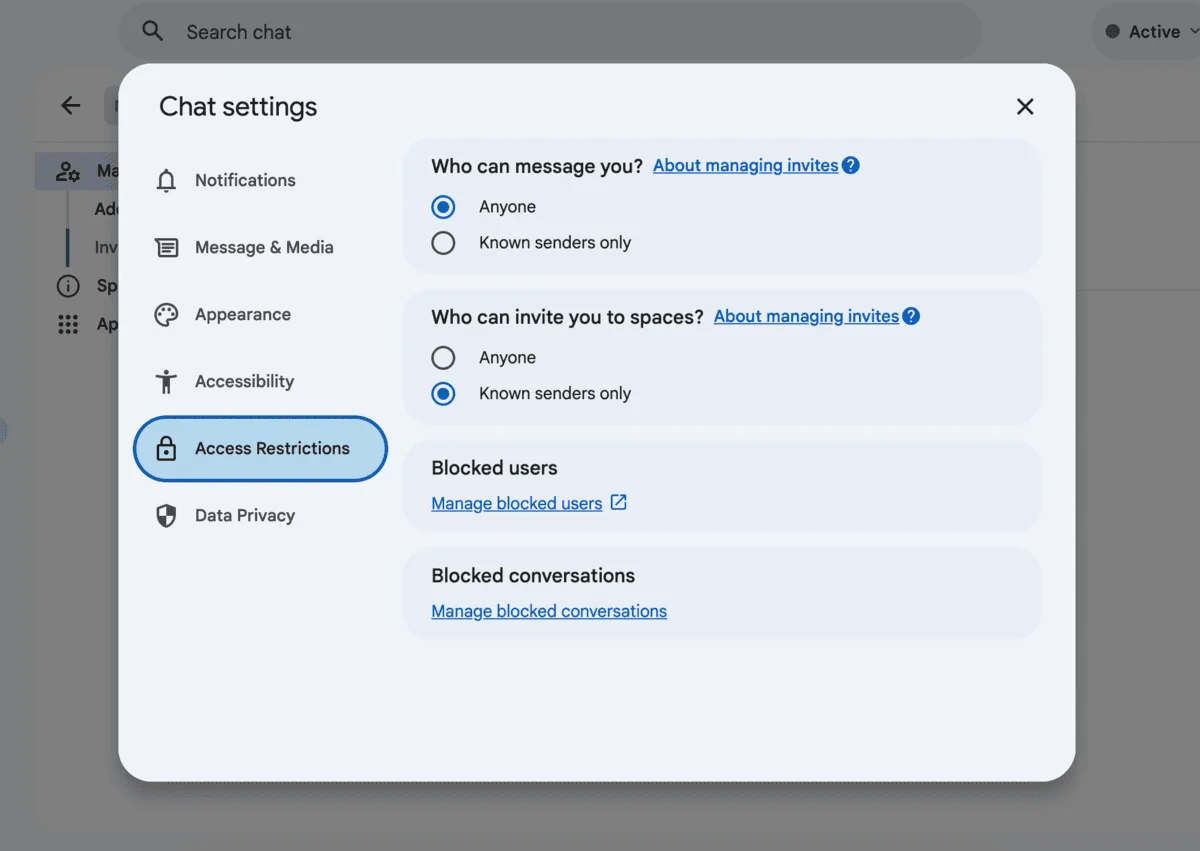Select Anyone for space invites
Screen dimensions: 1200x851
tap(443, 357)
